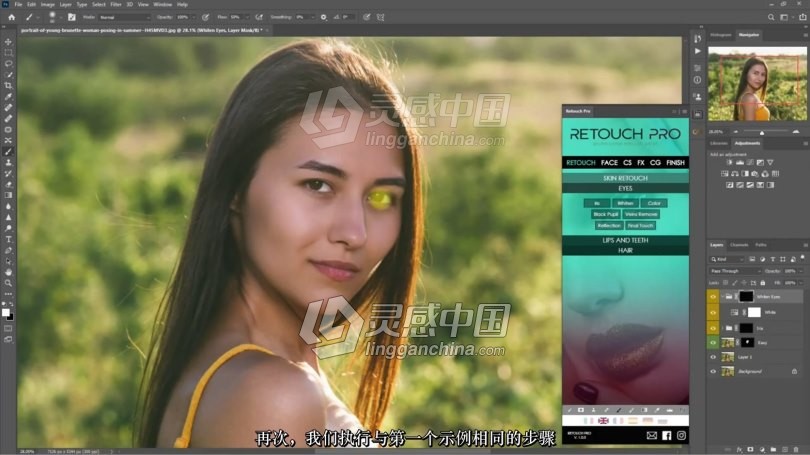
Task: Select the Zoom tool
Action: (x=8, y=283)
